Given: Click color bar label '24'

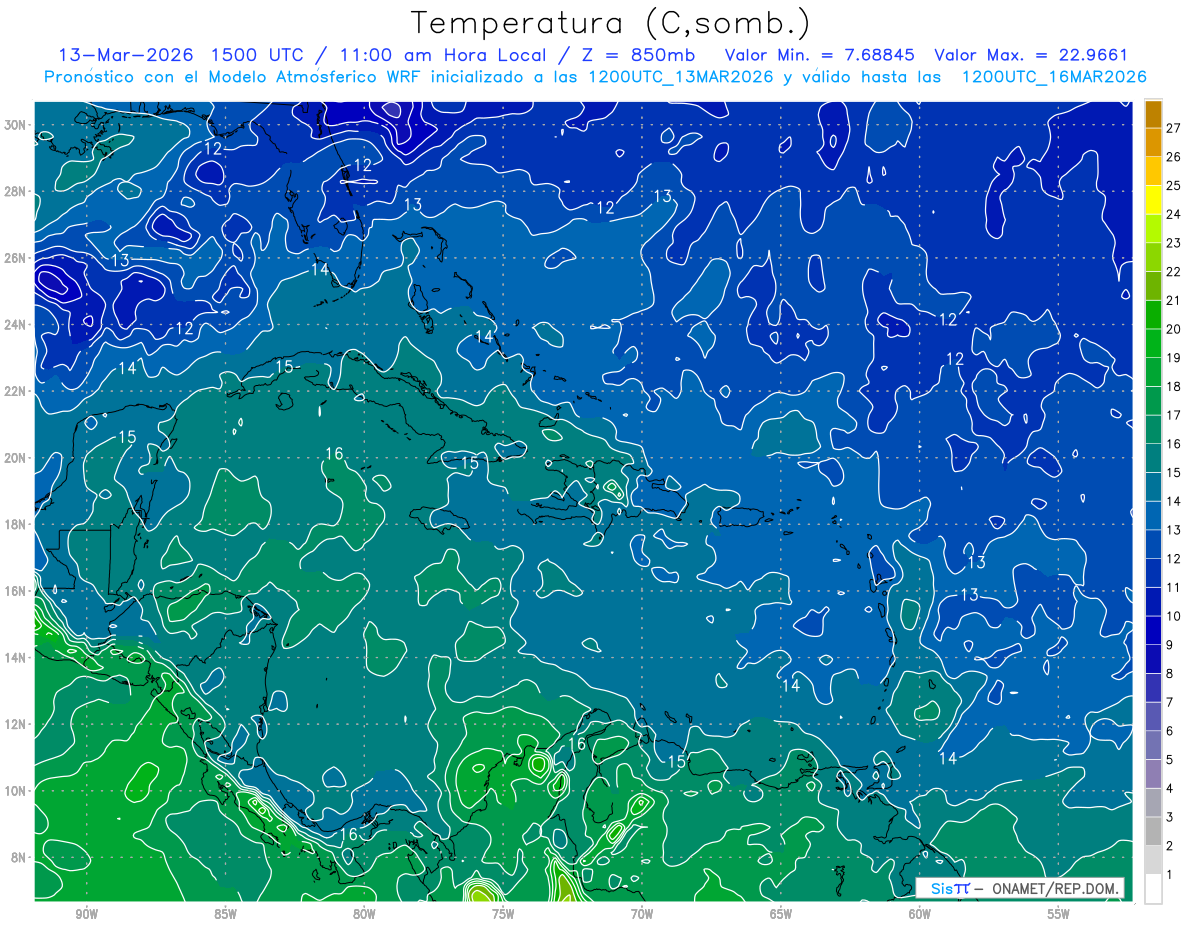Looking at the screenshot, I should 1174,214.
